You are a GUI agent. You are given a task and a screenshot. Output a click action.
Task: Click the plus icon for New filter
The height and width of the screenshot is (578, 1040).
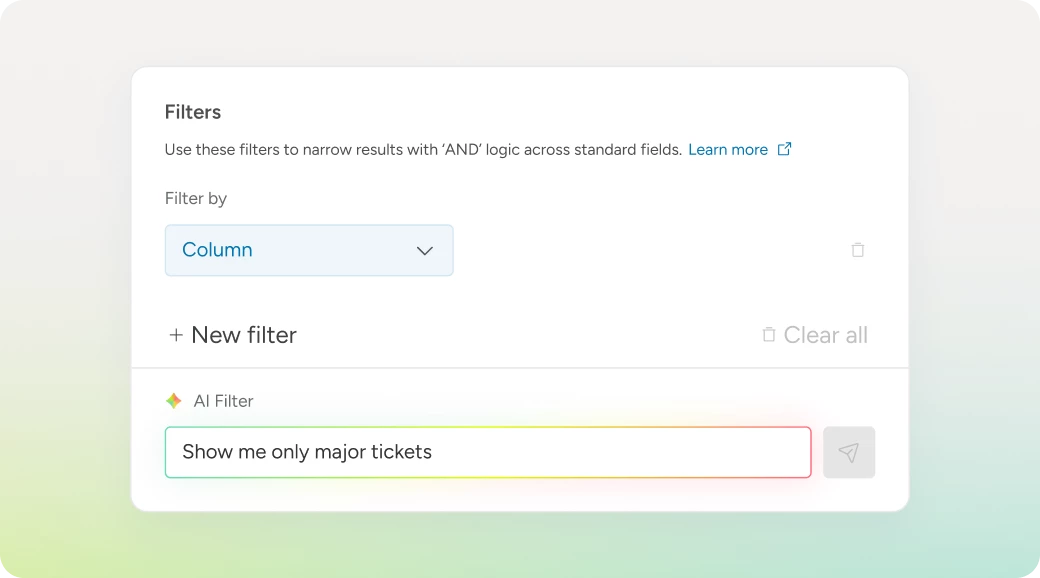(176, 335)
